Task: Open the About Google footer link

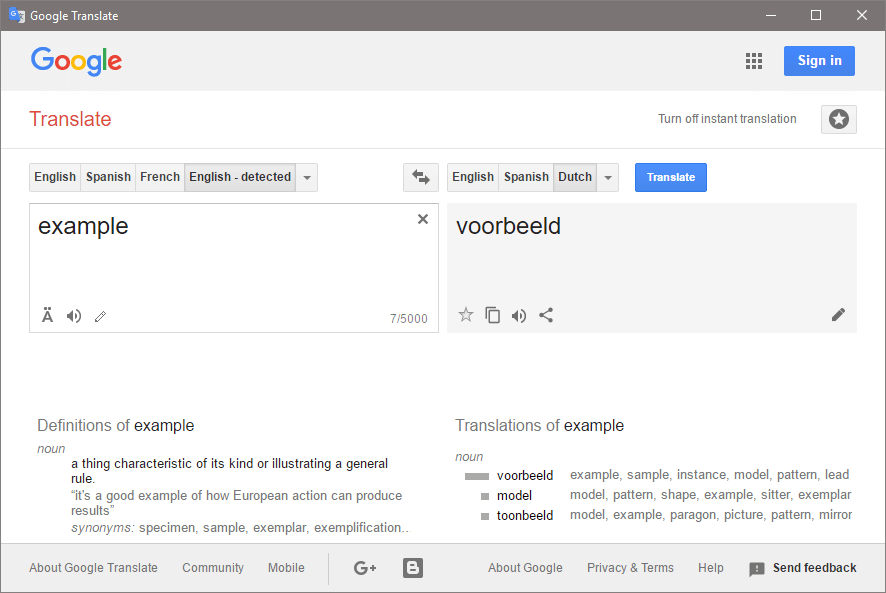Action: click(x=525, y=568)
